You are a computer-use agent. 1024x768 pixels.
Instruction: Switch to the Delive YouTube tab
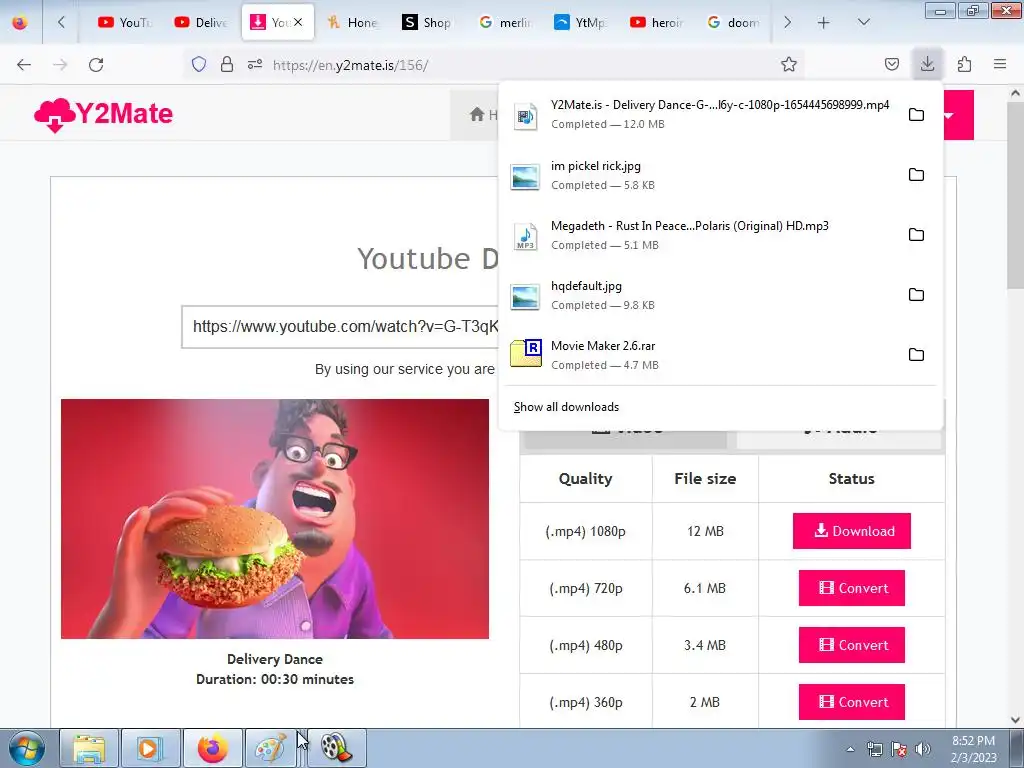200,22
